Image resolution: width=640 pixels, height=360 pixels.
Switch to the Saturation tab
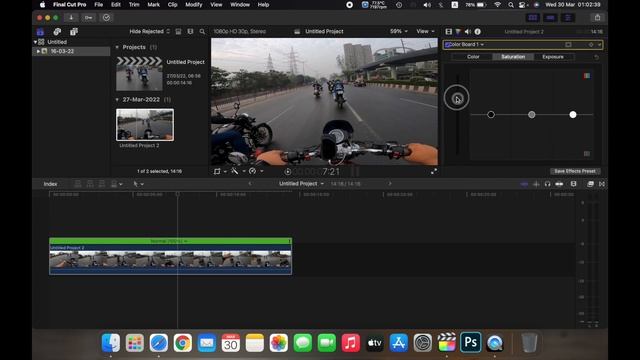coord(513,57)
